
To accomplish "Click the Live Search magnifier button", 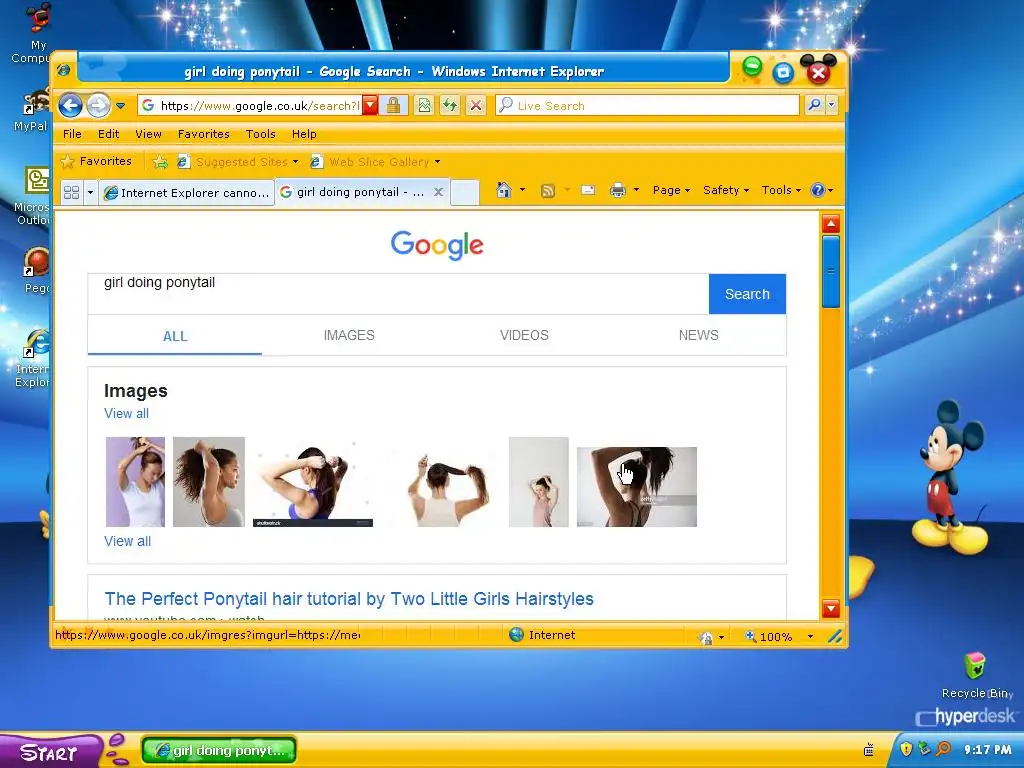I will point(814,104).
